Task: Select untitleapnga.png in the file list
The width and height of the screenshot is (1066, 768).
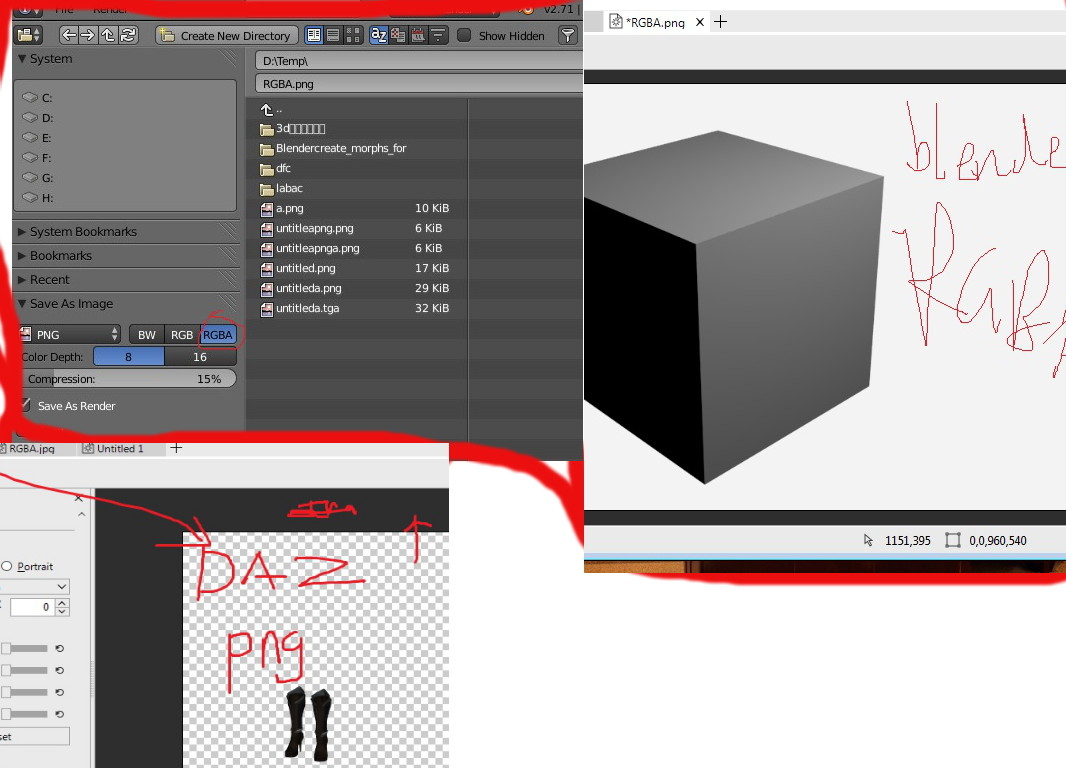Action: 317,249
